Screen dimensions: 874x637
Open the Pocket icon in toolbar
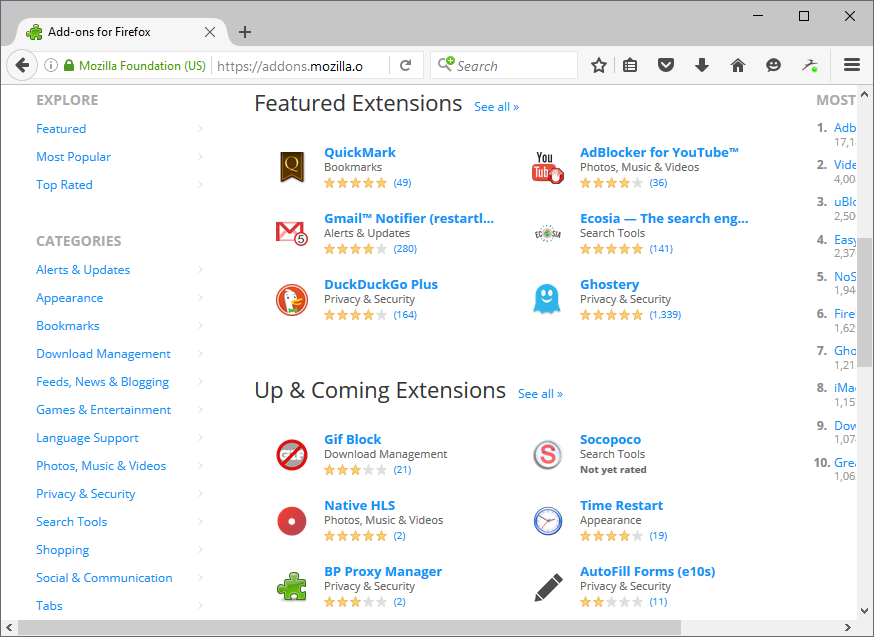tap(666, 66)
